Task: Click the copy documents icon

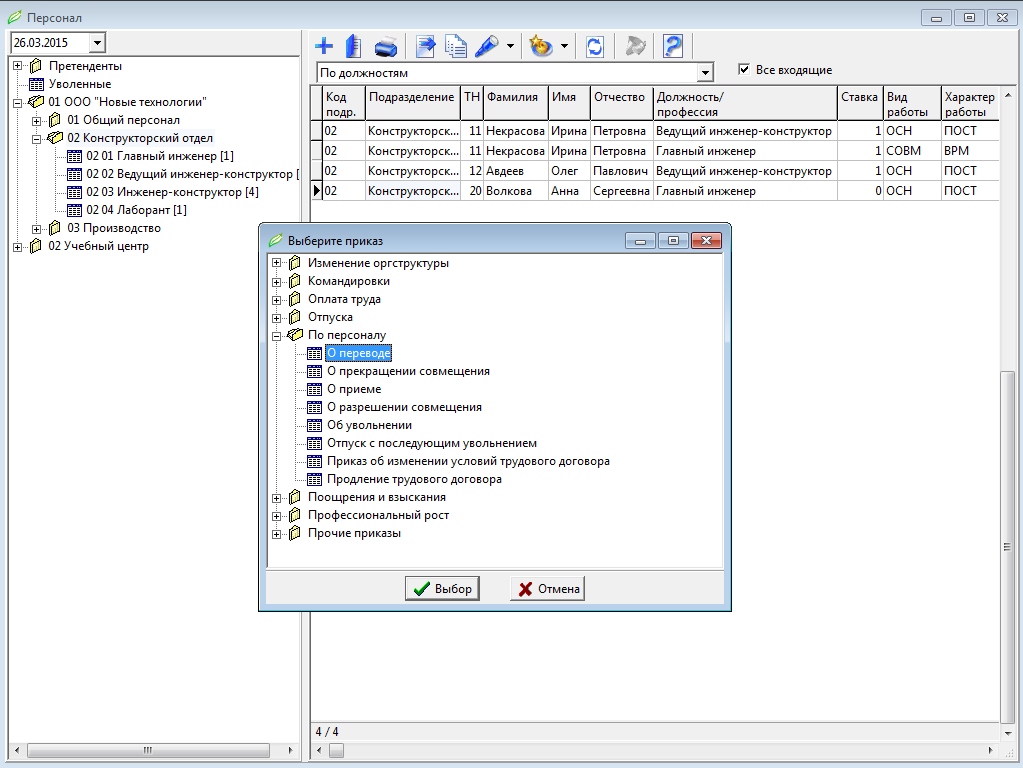Action: [455, 46]
